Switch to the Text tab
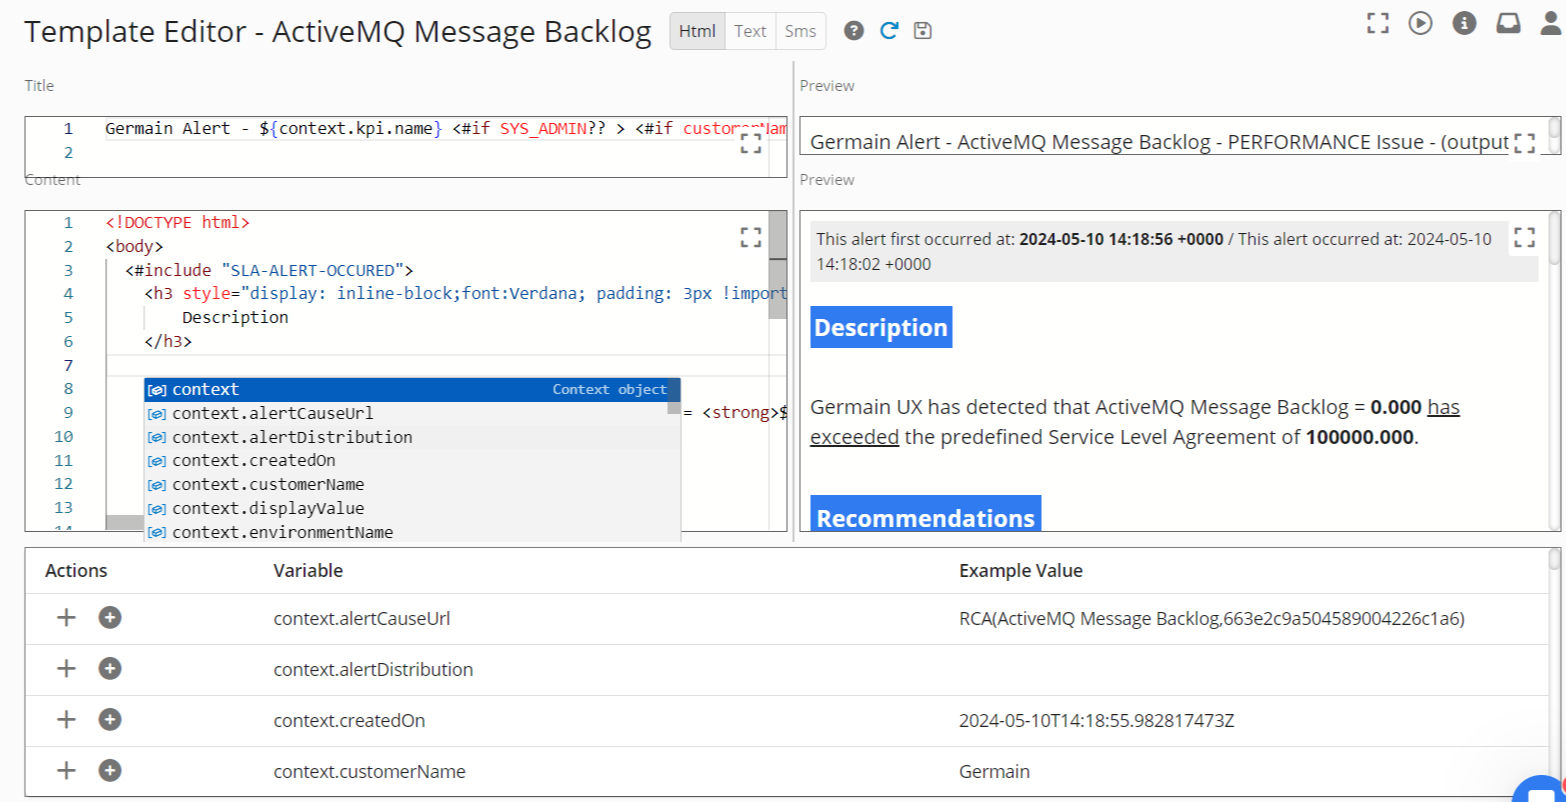This screenshot has width=1566, height=802. pos(750,31)
